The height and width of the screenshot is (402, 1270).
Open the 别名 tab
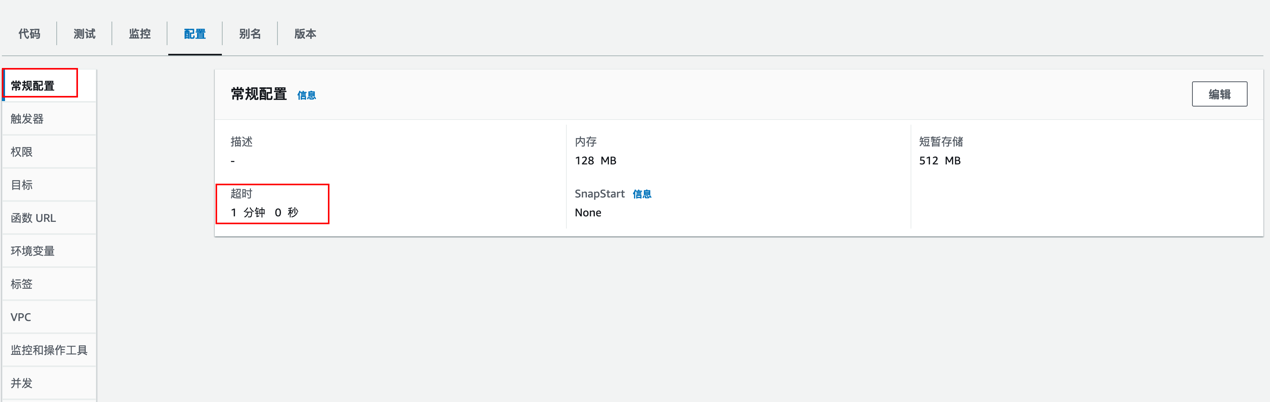pyautogui.click(x=250, y=34)
